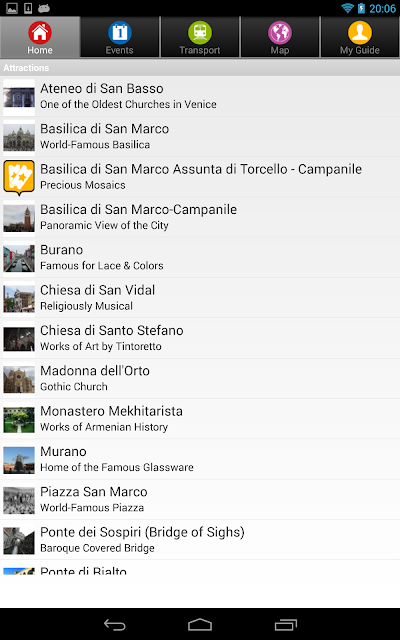Open the recent apps navigation icon
Viewport: 400px width, 640px height.
click(285, 624)
